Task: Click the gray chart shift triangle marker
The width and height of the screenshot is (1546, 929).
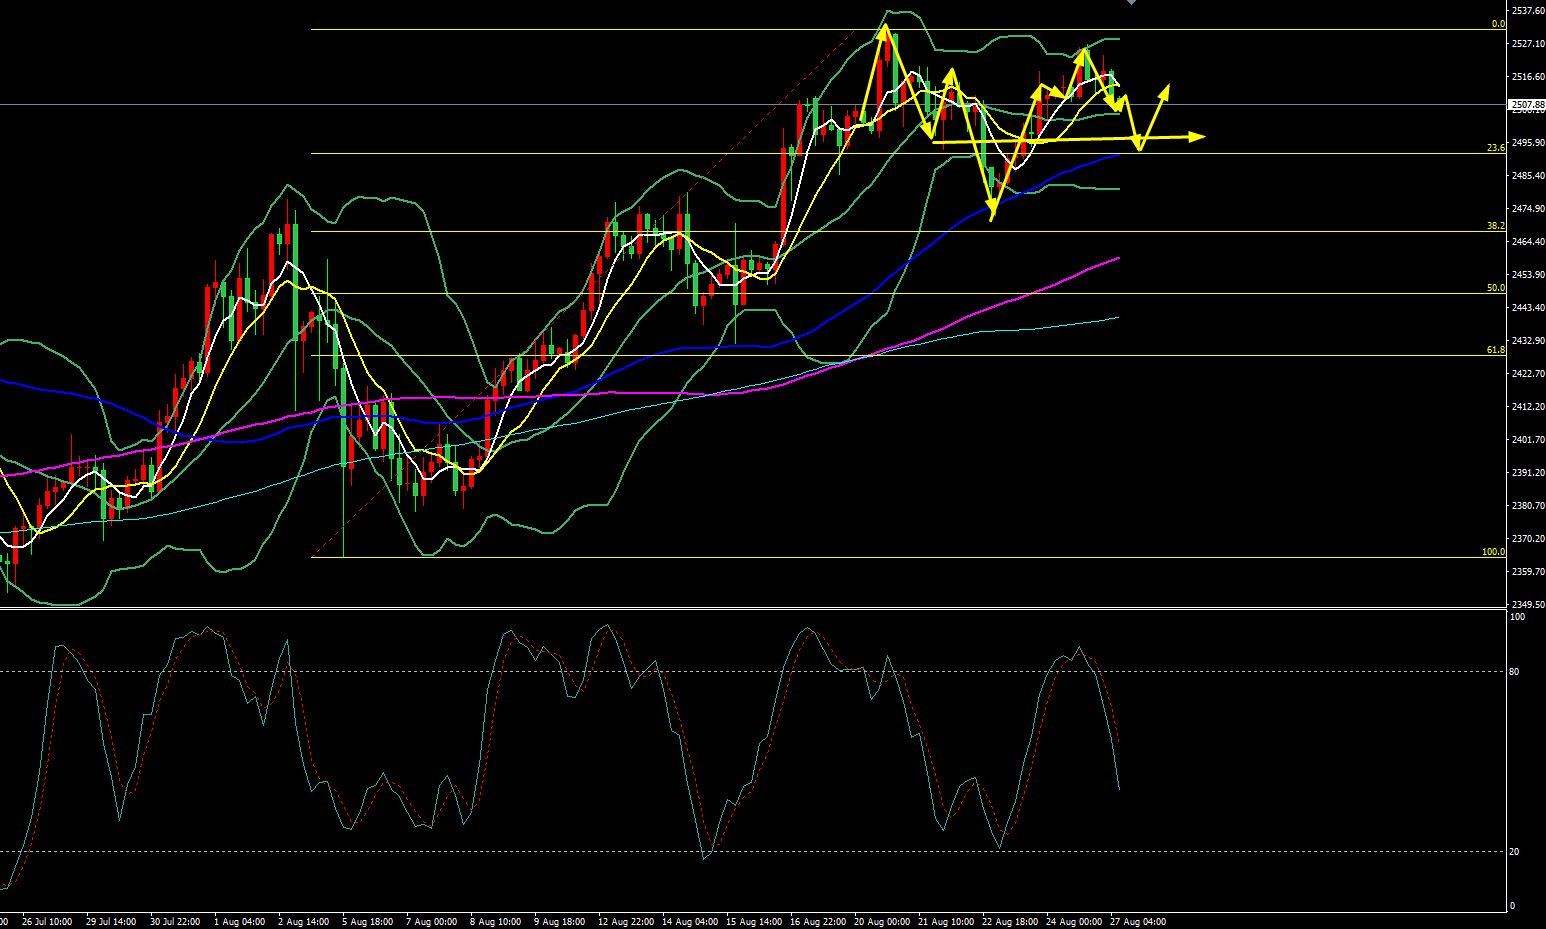Action: click(1131, 3)
